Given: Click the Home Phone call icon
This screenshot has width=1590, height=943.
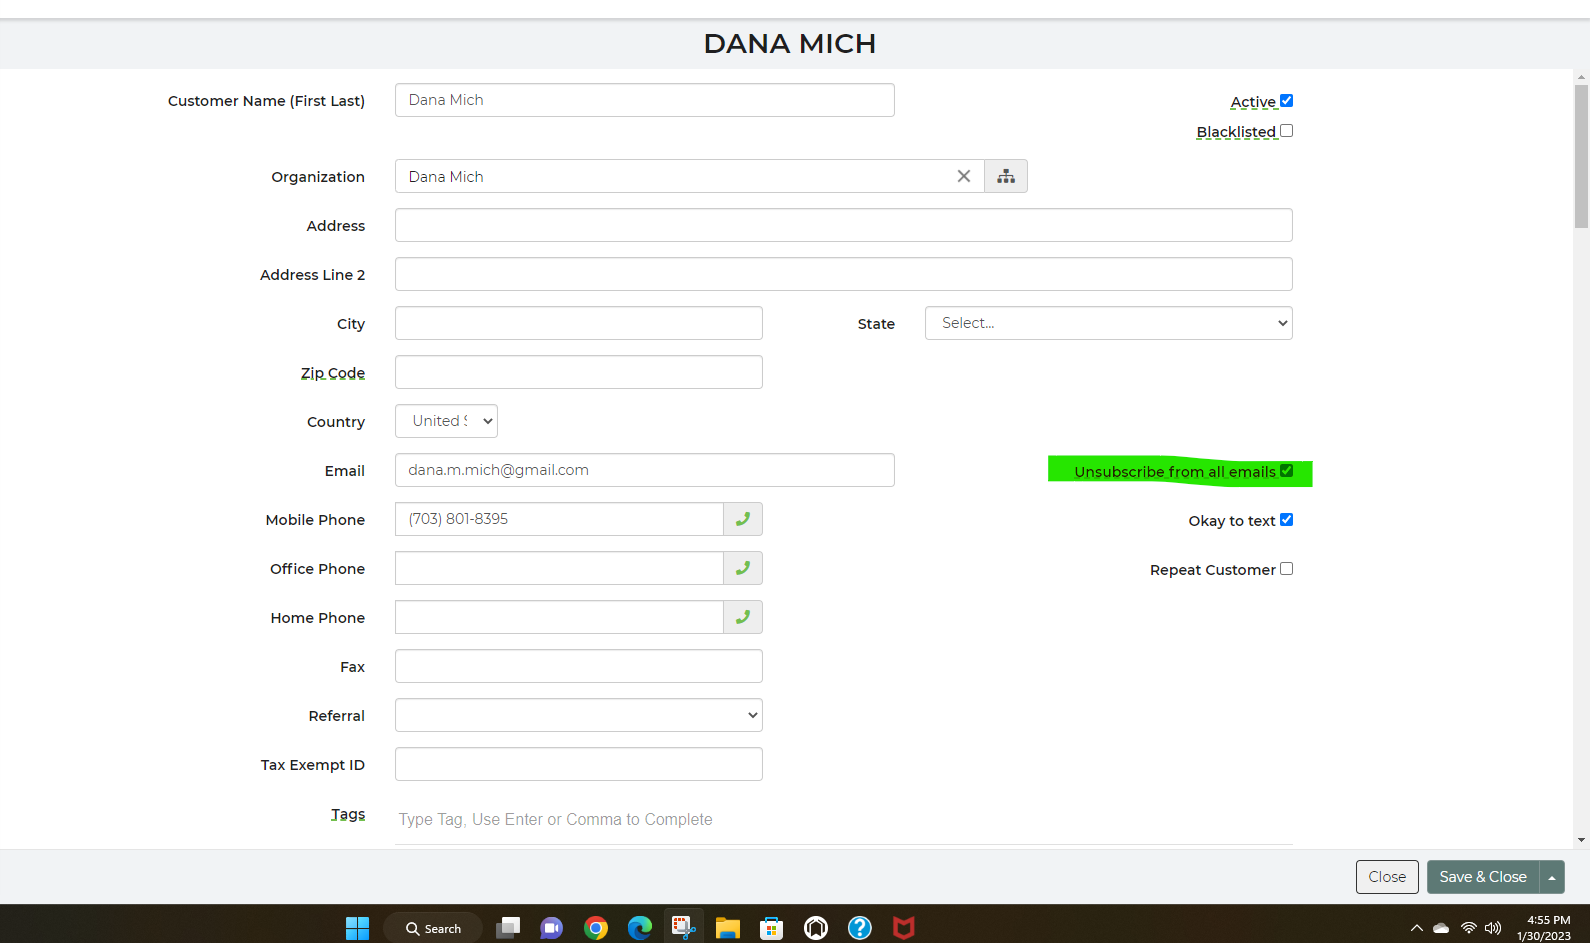Looking at the screenshot, I should pos(743,617).
